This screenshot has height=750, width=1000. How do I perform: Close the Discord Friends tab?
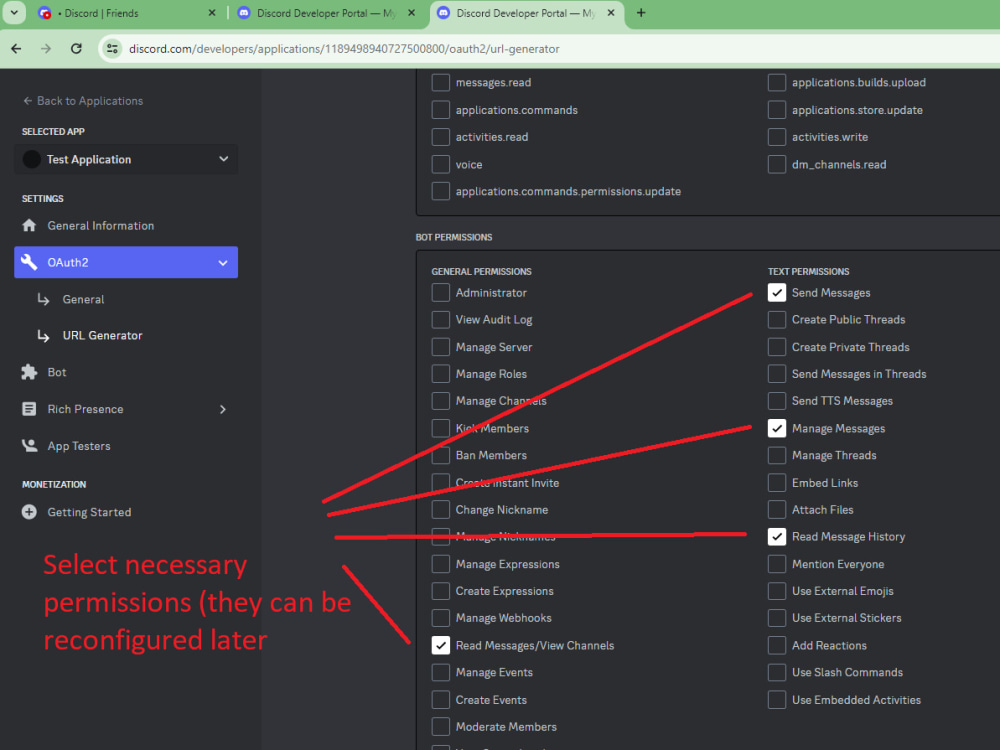pos(212,13)
